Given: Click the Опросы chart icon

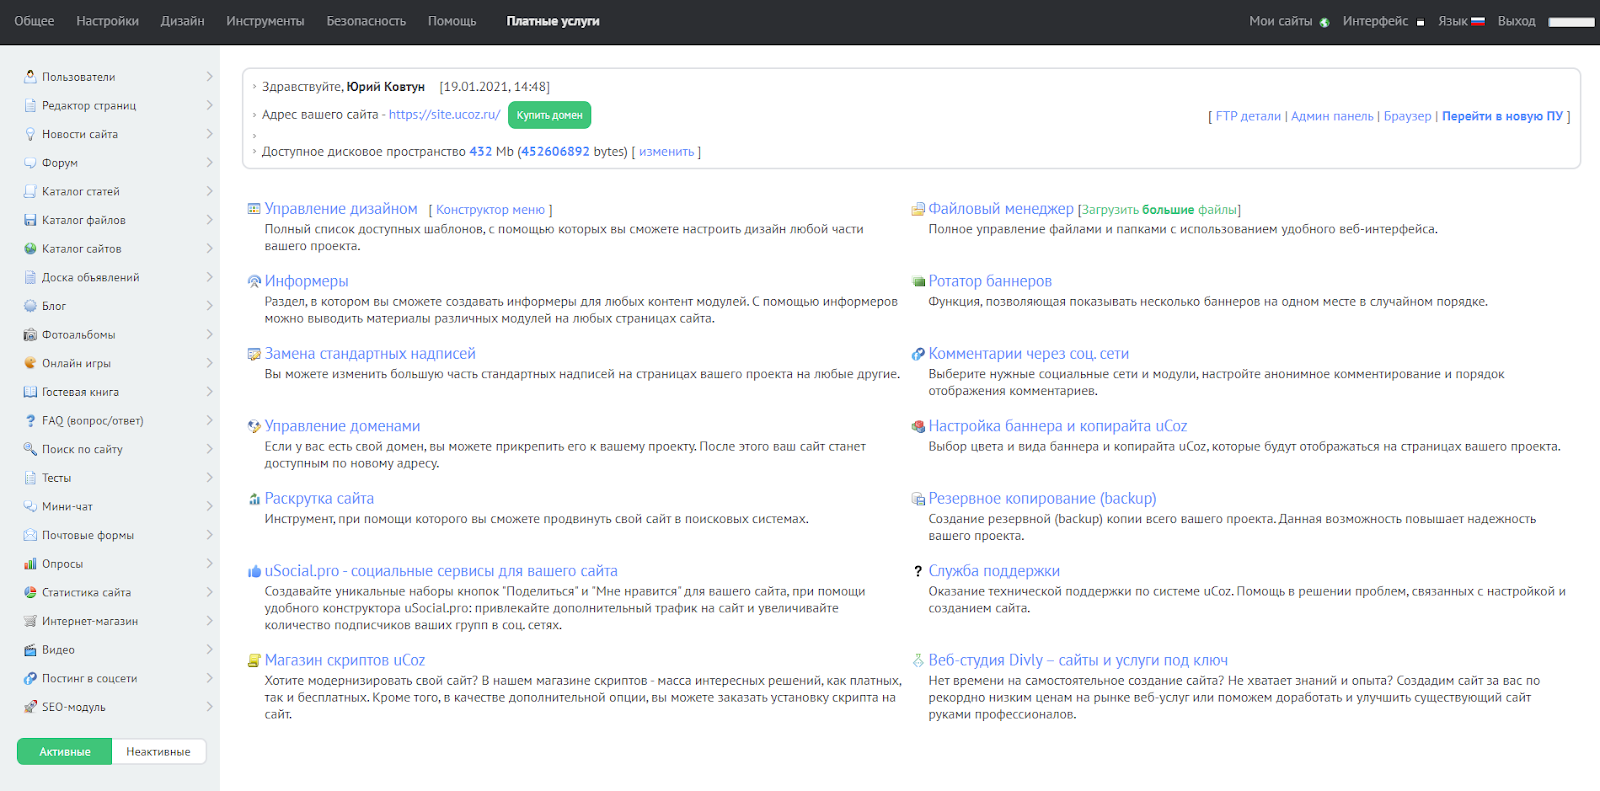Looking at the screenshot, I should [30, 564].
